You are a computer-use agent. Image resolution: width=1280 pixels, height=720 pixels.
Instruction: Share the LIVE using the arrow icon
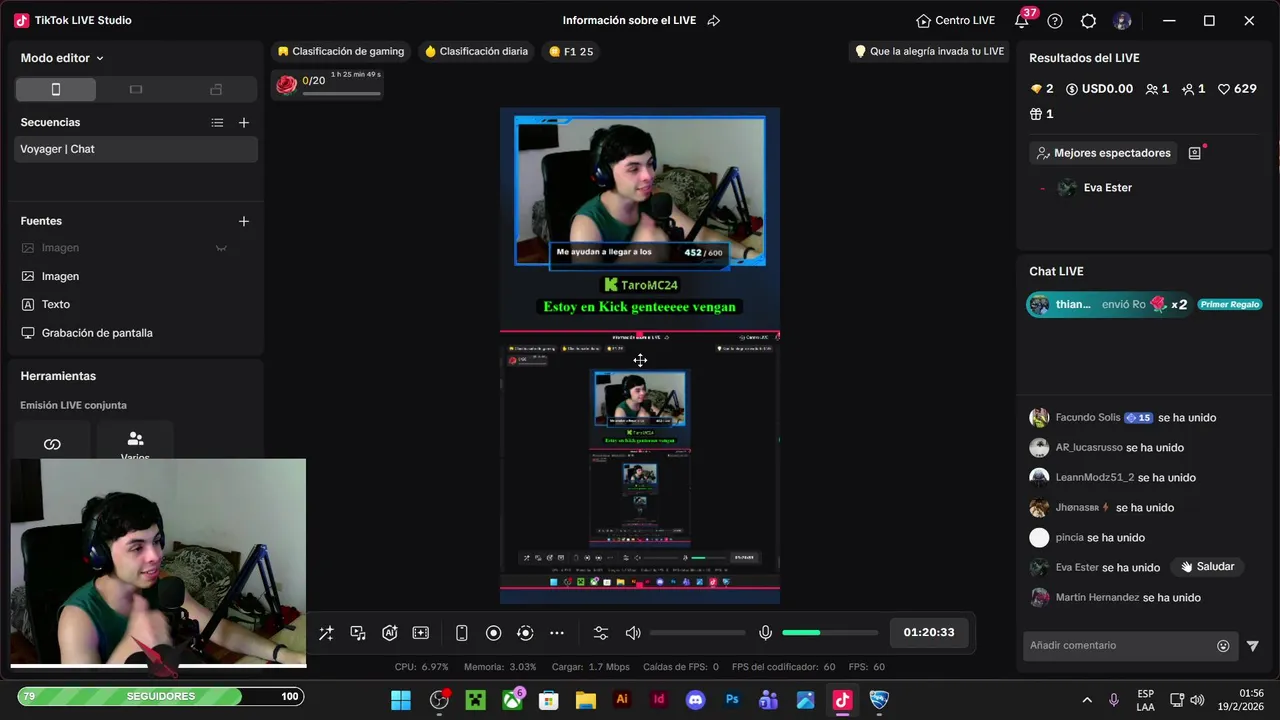tap(713, 21)
